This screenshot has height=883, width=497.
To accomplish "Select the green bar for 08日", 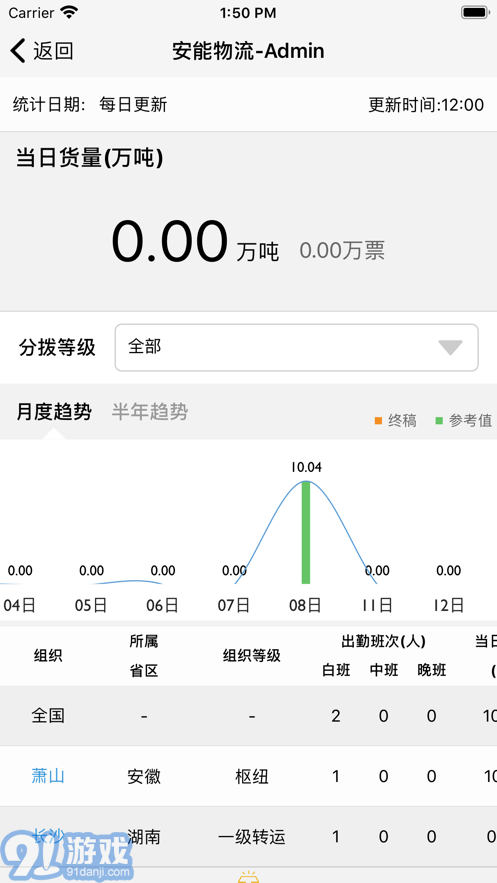I will pyautogui.click(x=306, y=532).
